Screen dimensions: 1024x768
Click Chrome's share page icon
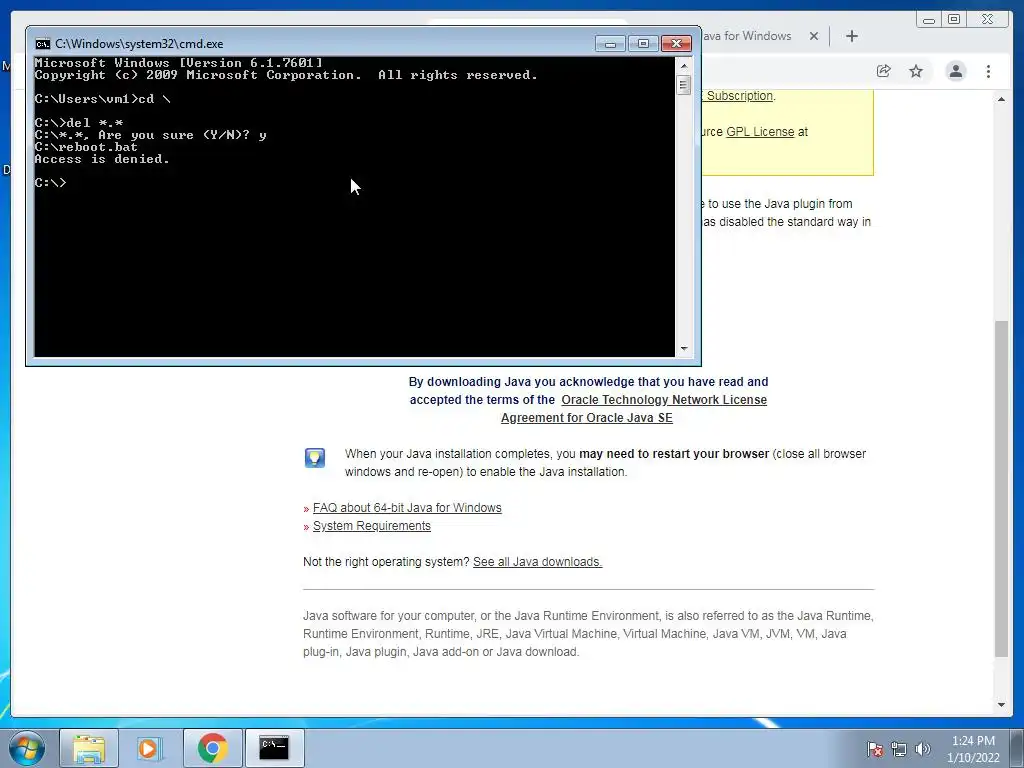tap(884, 71)
